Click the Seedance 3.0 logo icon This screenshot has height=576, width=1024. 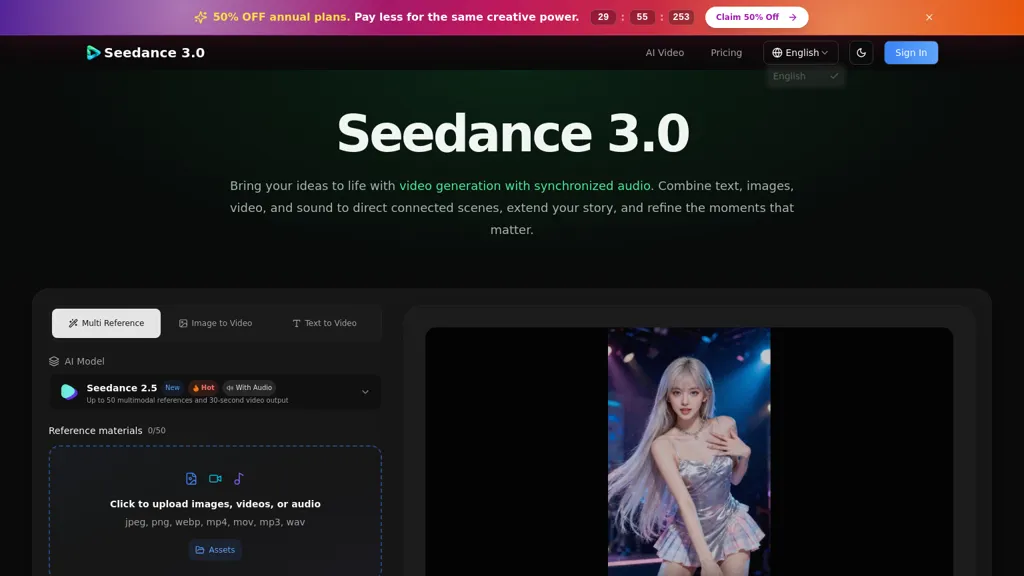click(93, 53)
